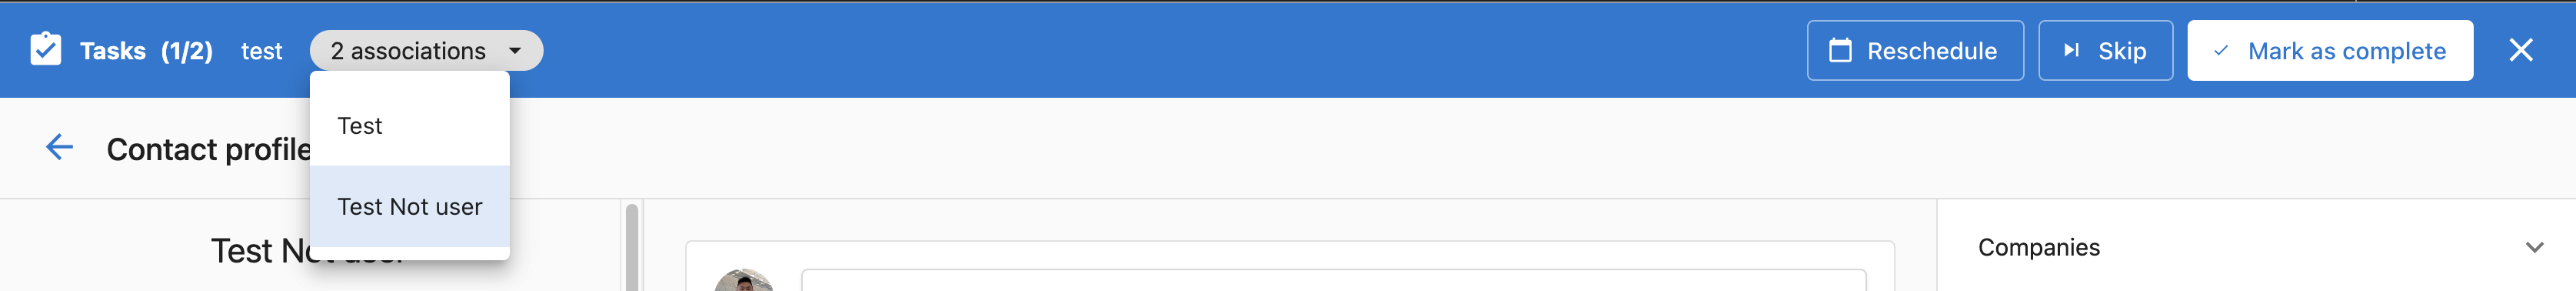Expand the Companies section chevron
Image resolution: width=2576 pixels, height=291 pixels.
[x=2534, y=247]
